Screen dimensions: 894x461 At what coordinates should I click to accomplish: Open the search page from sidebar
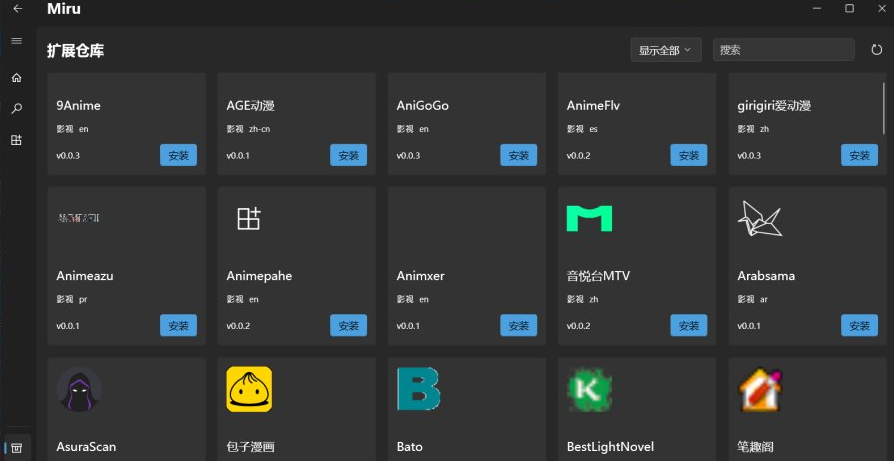pyautogui.click(x=16, y=109)
